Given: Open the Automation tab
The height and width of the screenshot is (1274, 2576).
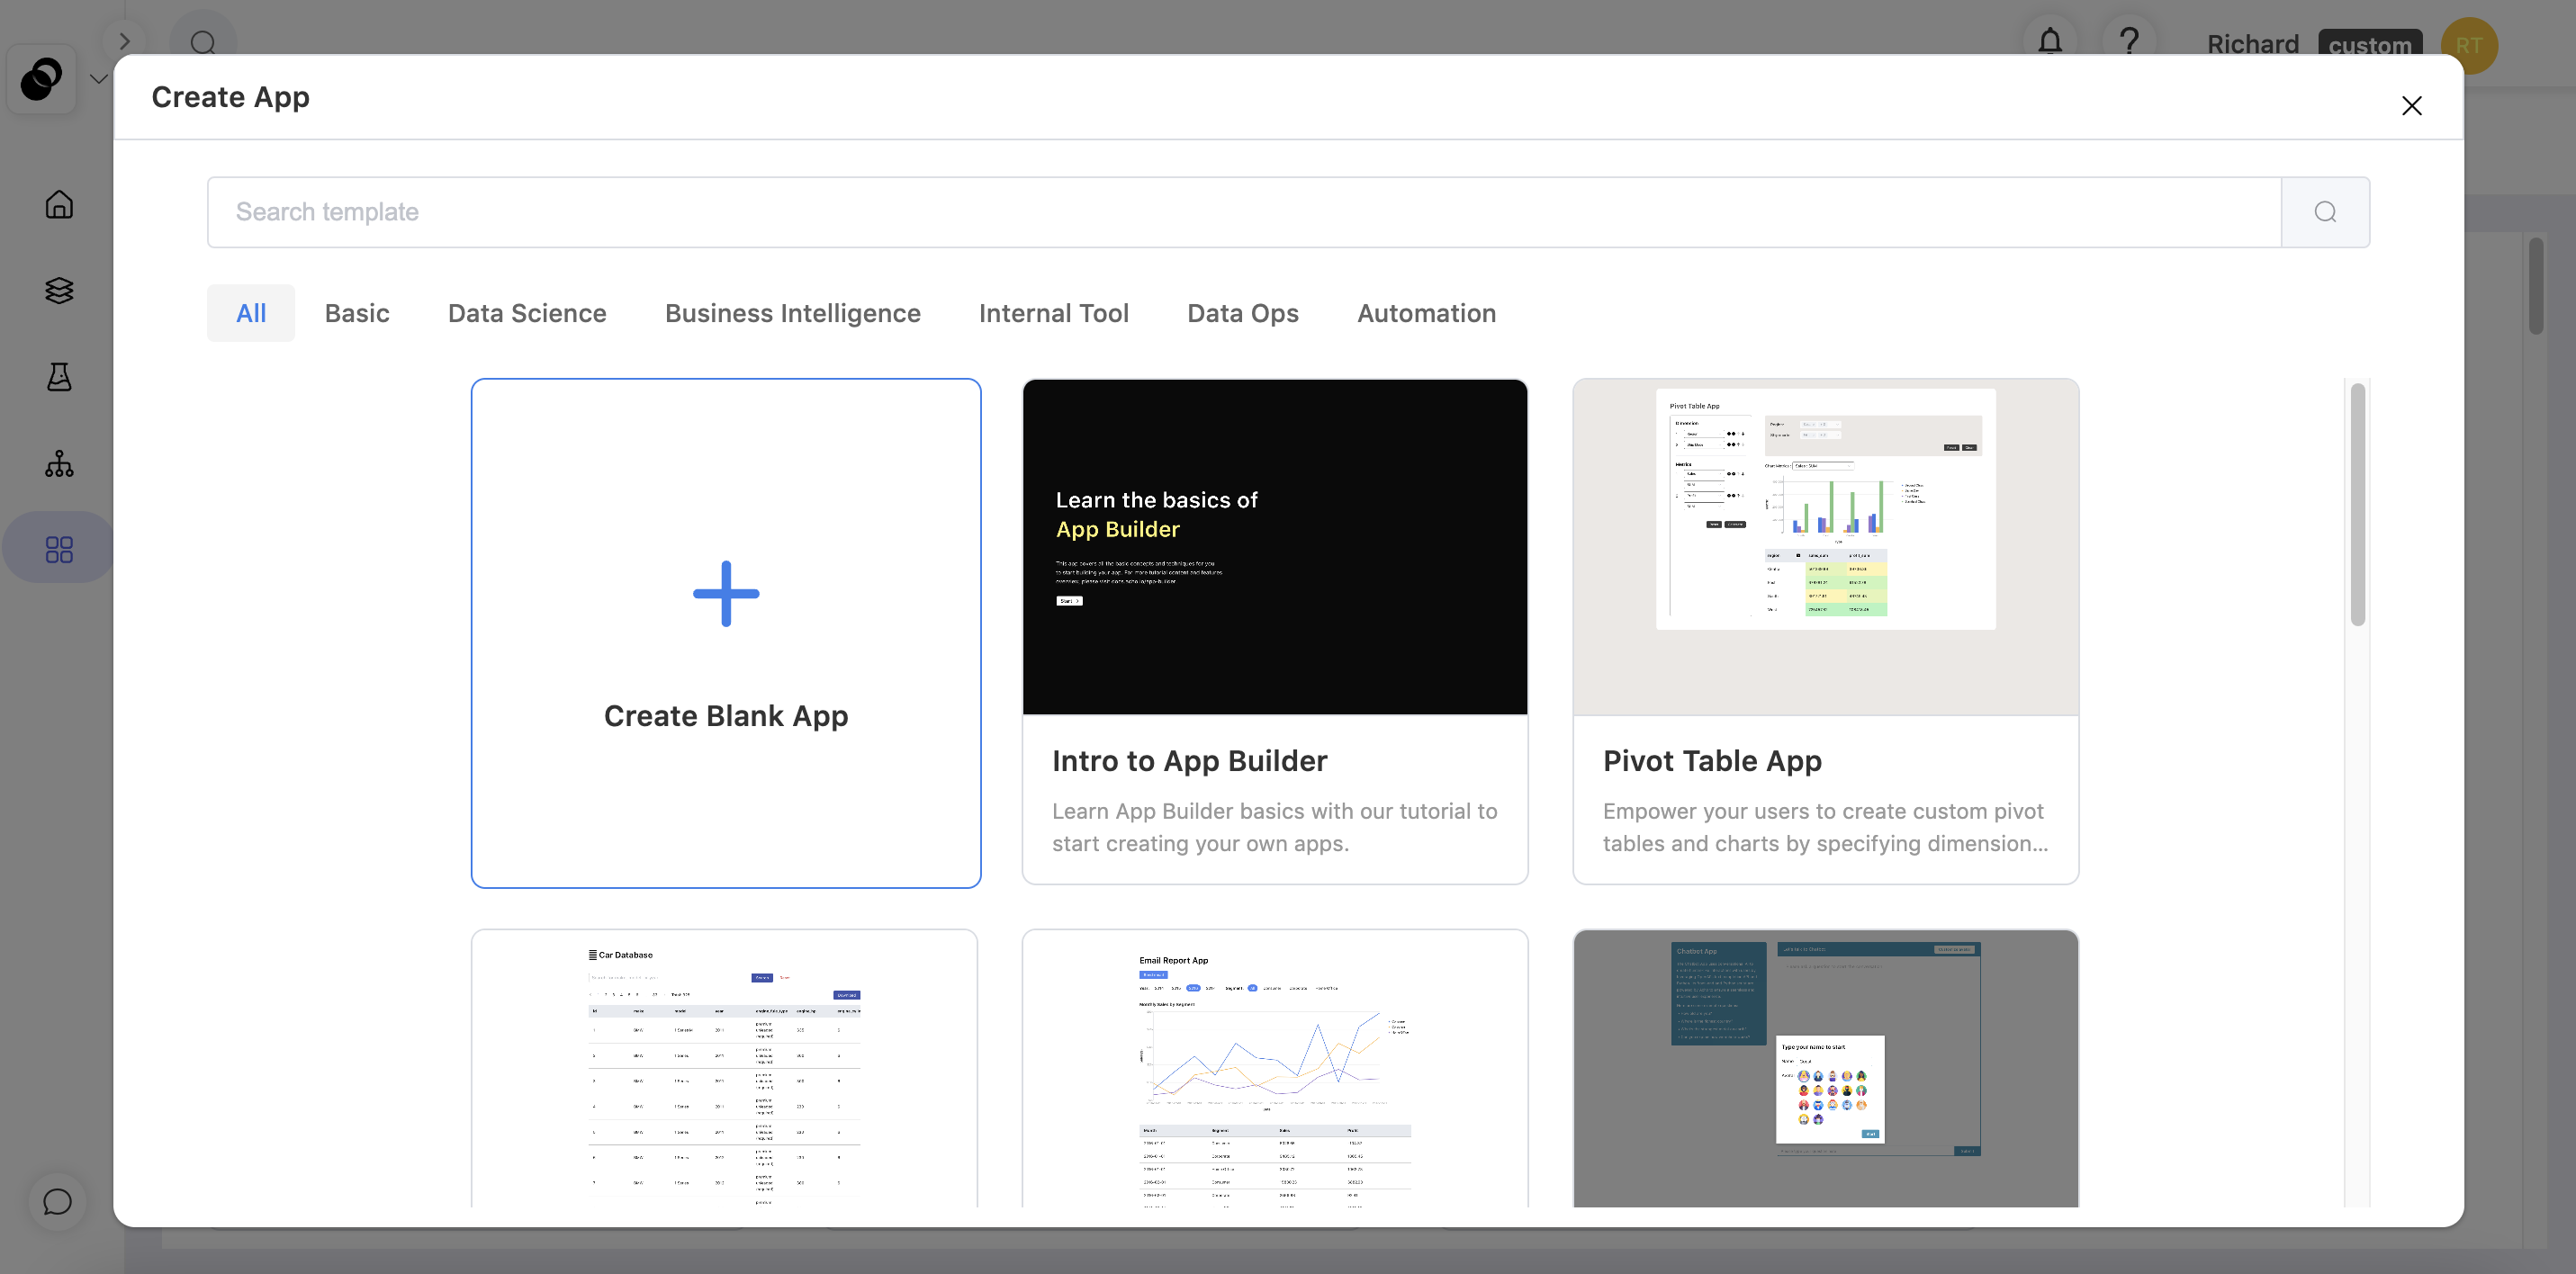Looking at the screenshot, I should pos(1426,313).
